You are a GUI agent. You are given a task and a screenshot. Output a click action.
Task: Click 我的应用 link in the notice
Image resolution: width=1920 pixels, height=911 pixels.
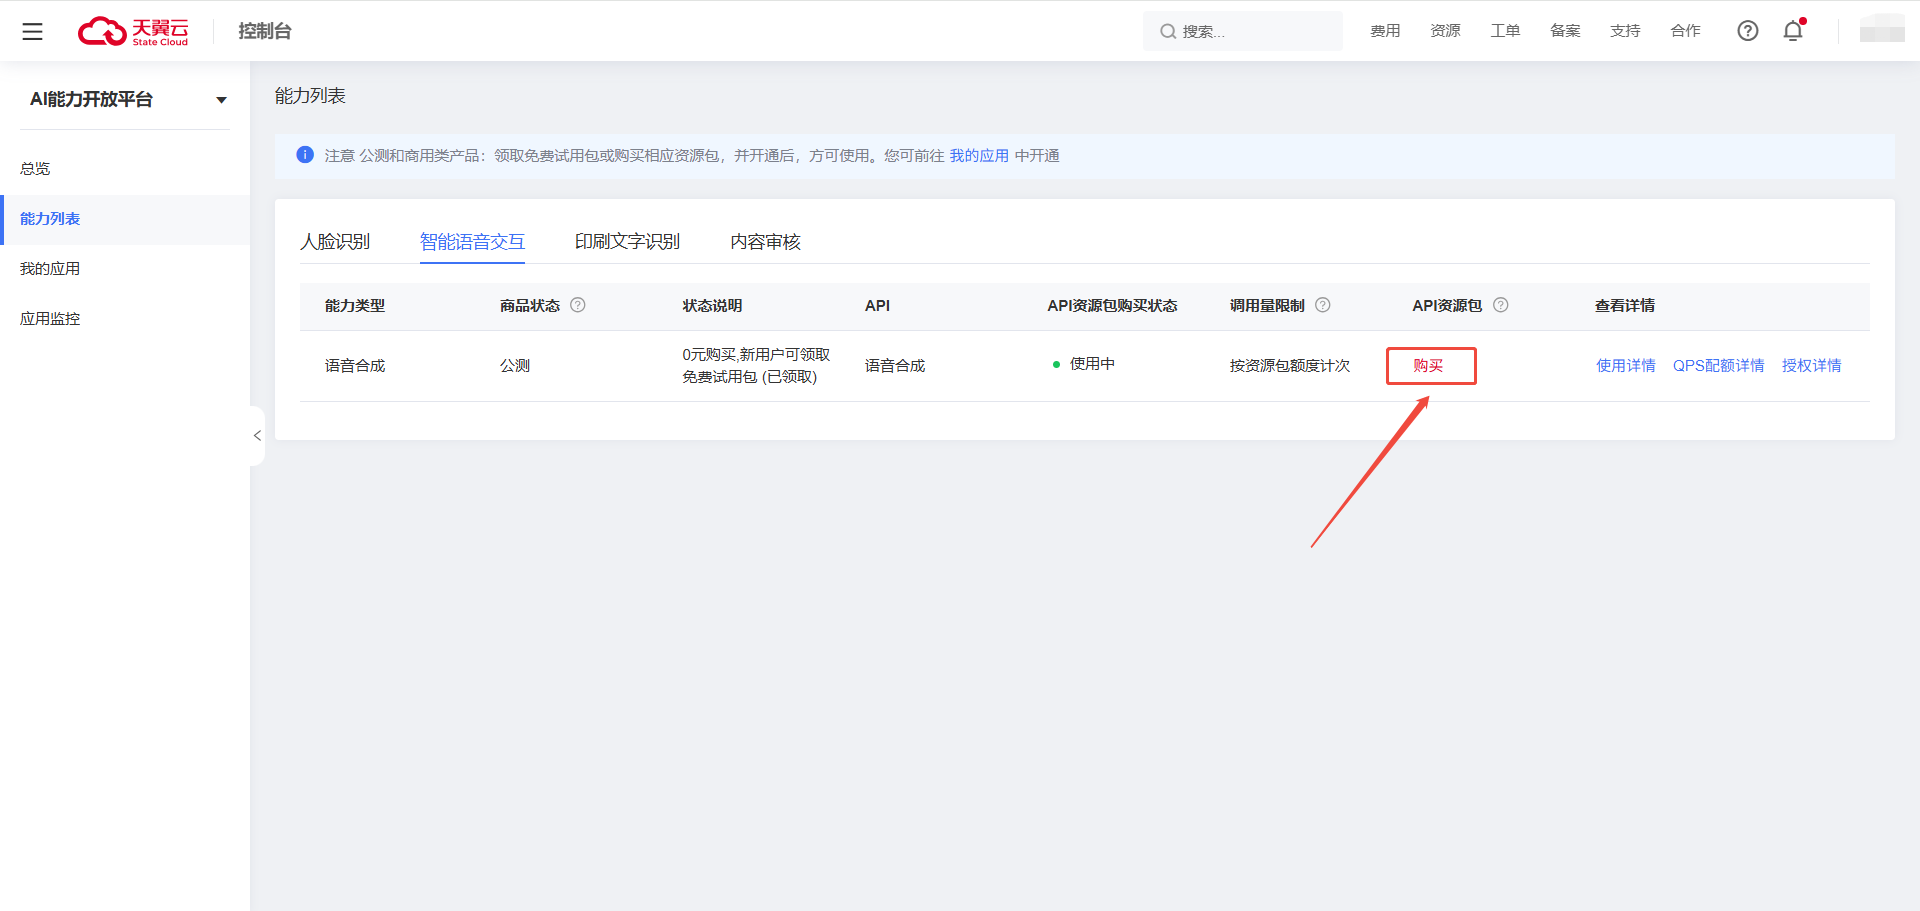[979, 155]
